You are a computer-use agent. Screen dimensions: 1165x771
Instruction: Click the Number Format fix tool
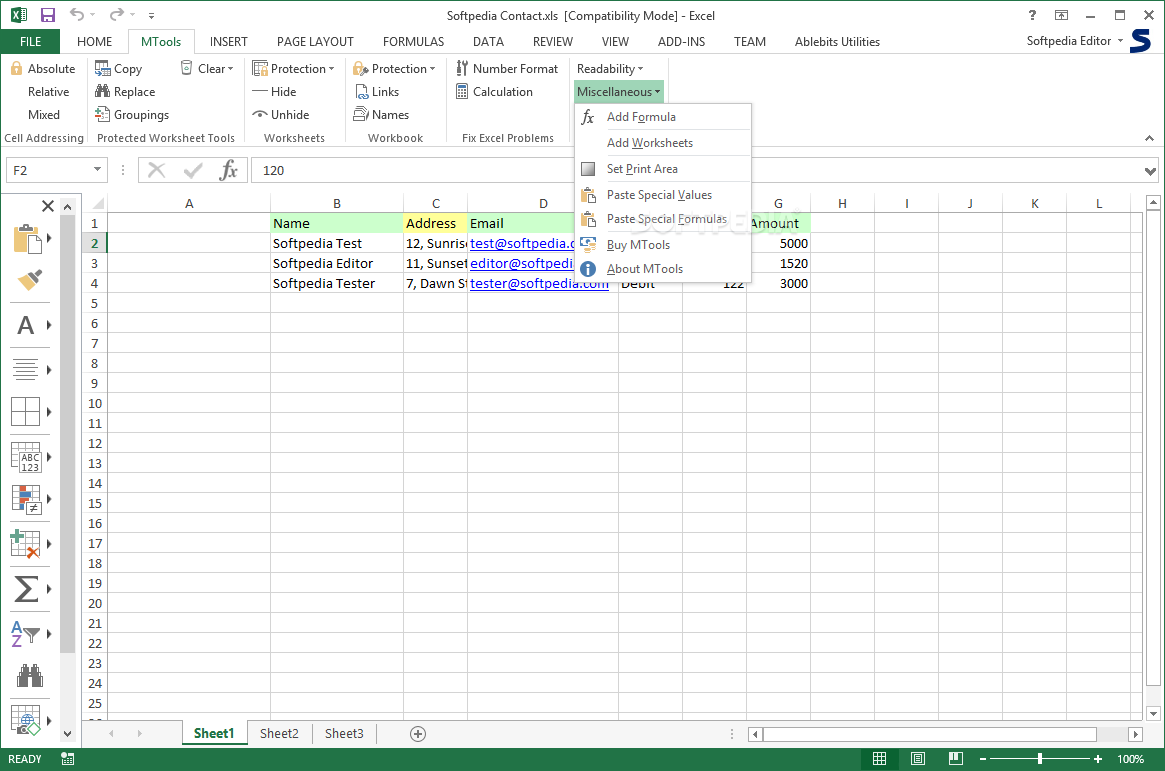507,68
